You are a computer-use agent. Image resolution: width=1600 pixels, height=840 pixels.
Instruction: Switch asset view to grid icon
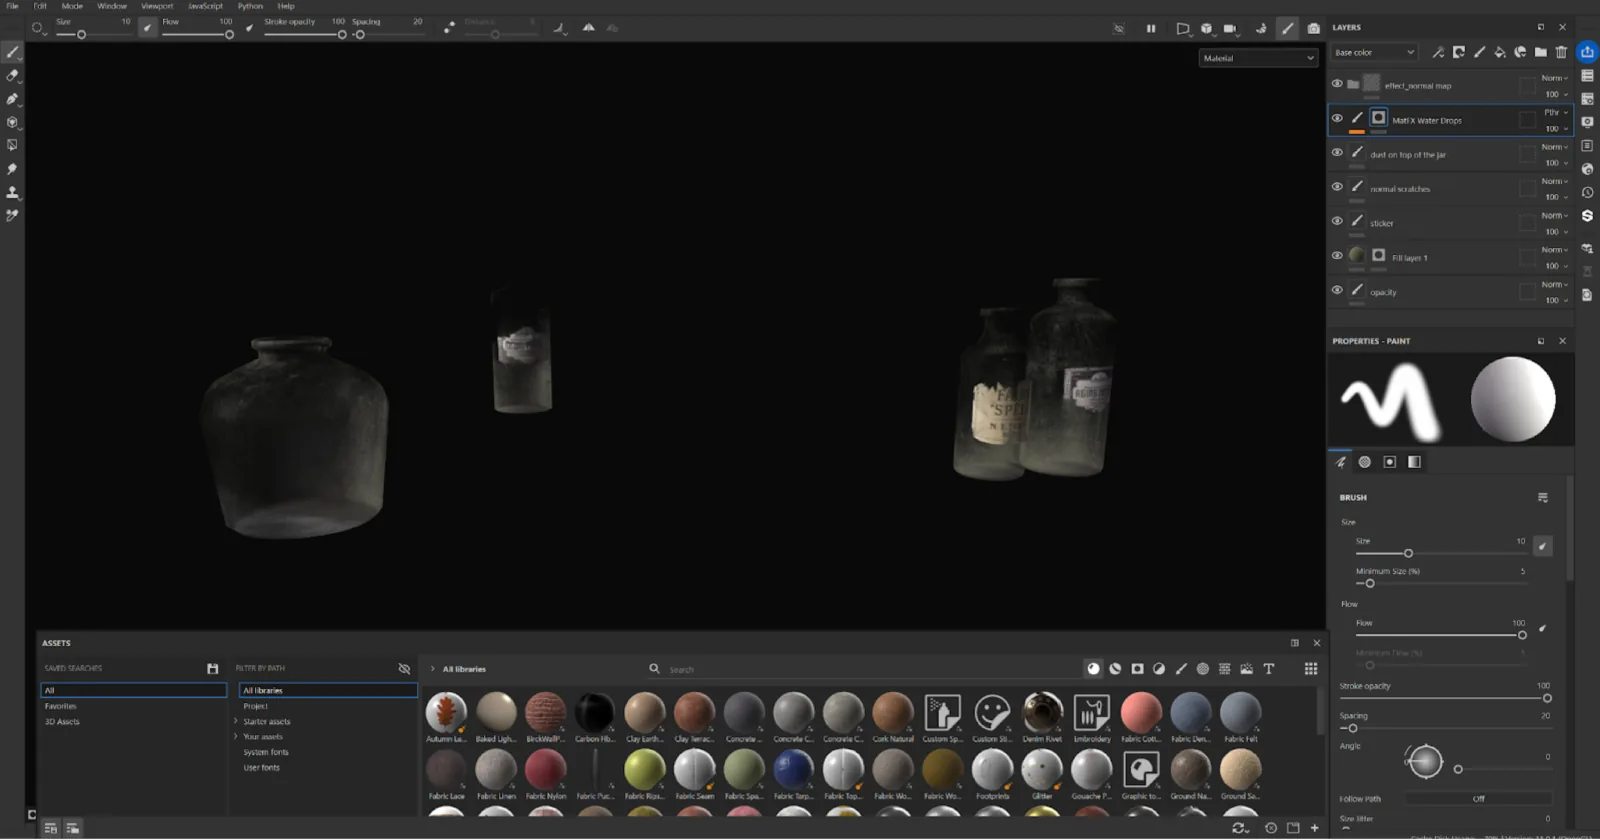pos(1311,669)
